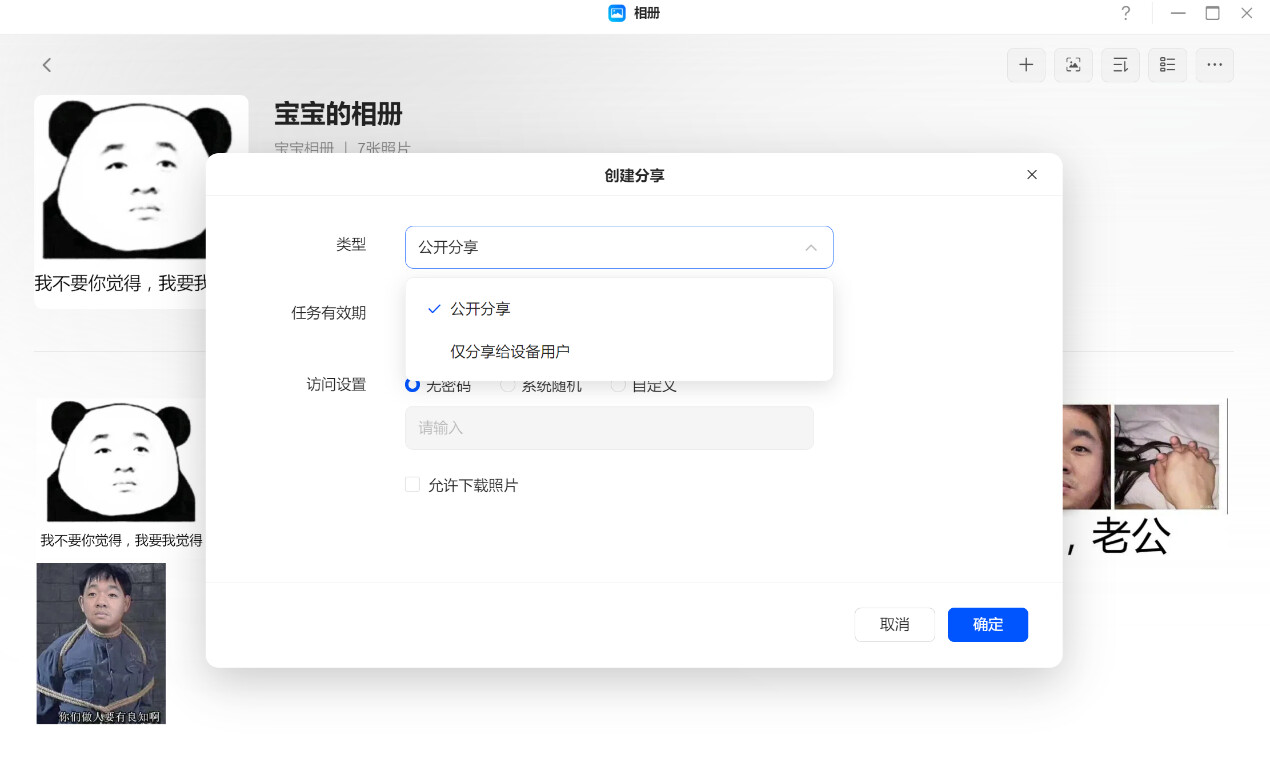Open the tied-up man photo thumbnail
This screenshot has height=778, width=1270.
pos(101,643)
